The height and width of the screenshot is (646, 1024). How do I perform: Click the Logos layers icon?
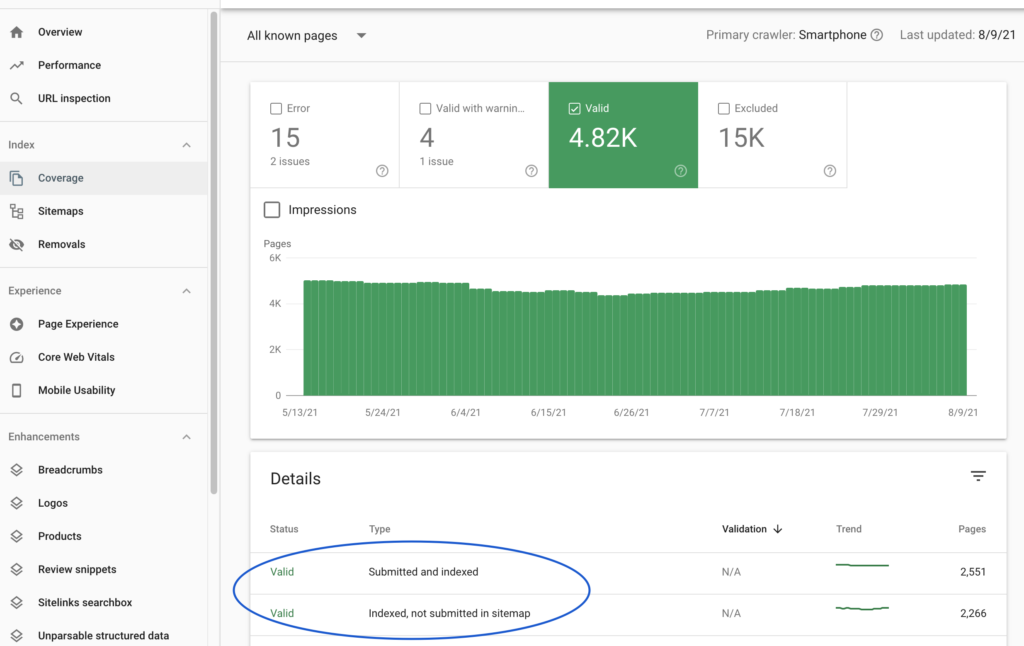pos(16,503)
